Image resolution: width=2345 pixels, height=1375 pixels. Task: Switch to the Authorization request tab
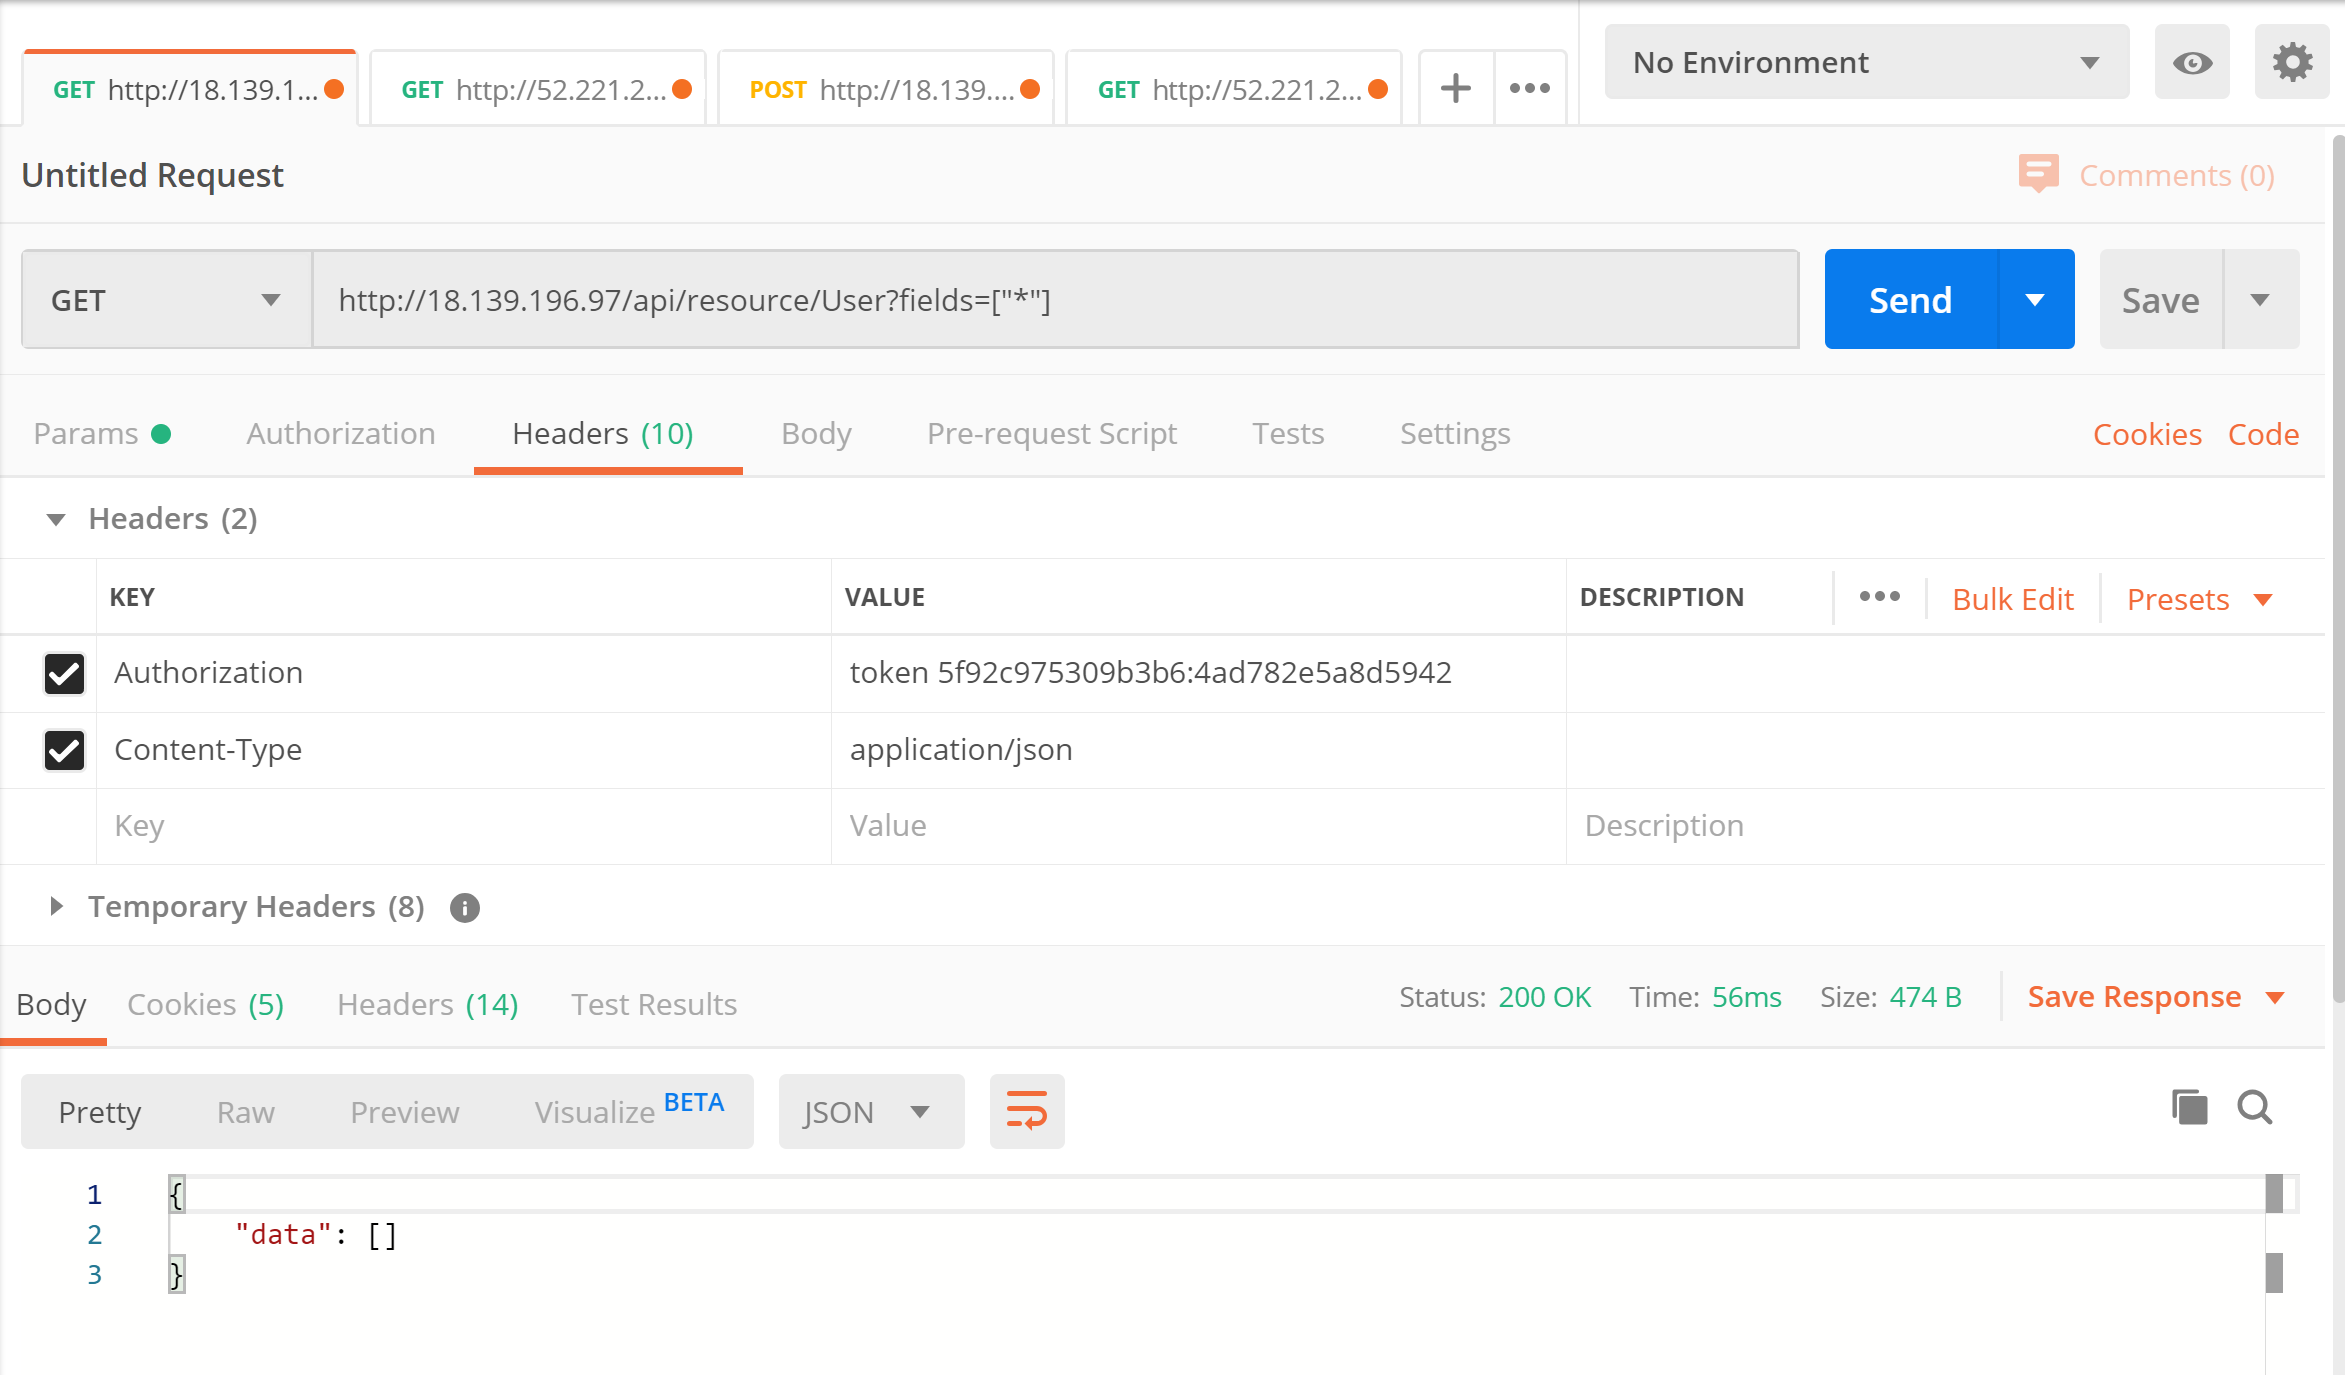point(341,434)
